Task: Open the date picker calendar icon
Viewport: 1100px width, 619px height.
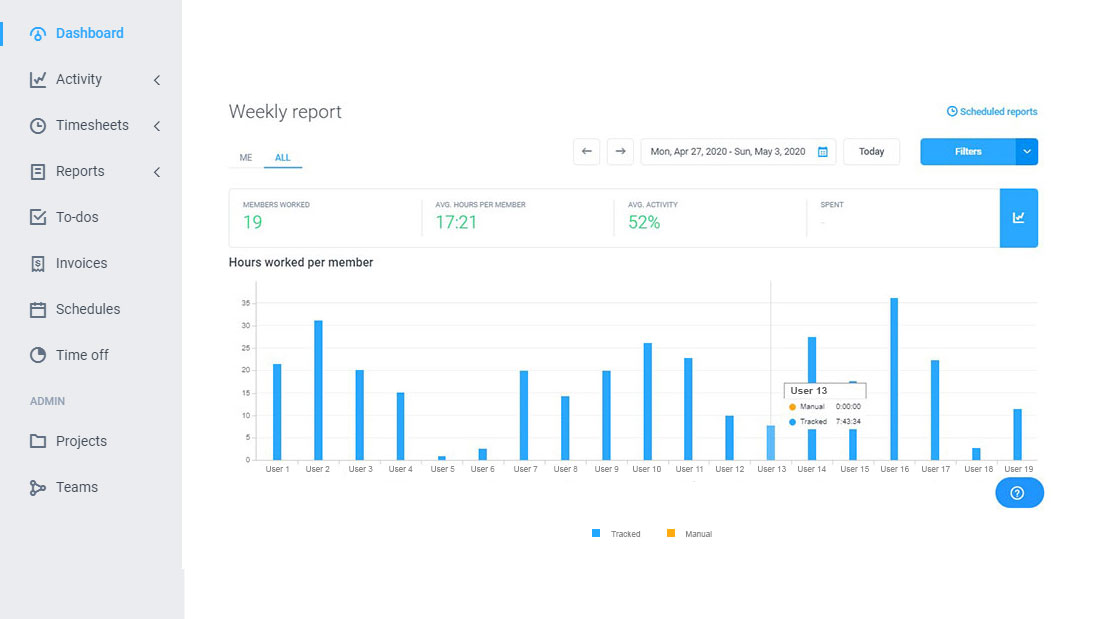Action: (x=823, y=152)
